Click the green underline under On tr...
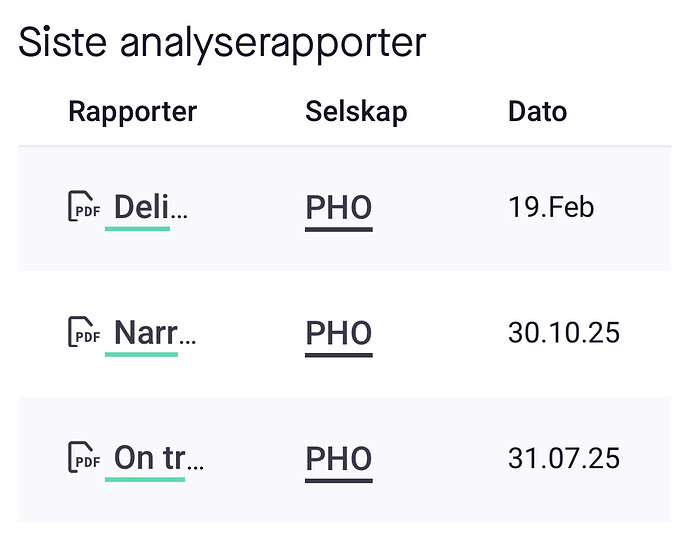 [x=145, y=479]
